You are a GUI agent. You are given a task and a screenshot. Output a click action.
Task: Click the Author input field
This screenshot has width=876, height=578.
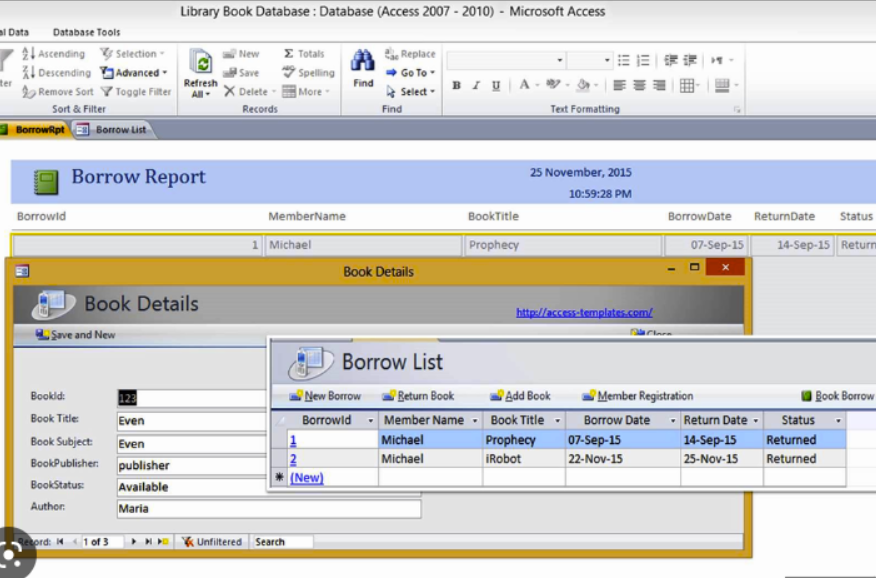point(267,509)
